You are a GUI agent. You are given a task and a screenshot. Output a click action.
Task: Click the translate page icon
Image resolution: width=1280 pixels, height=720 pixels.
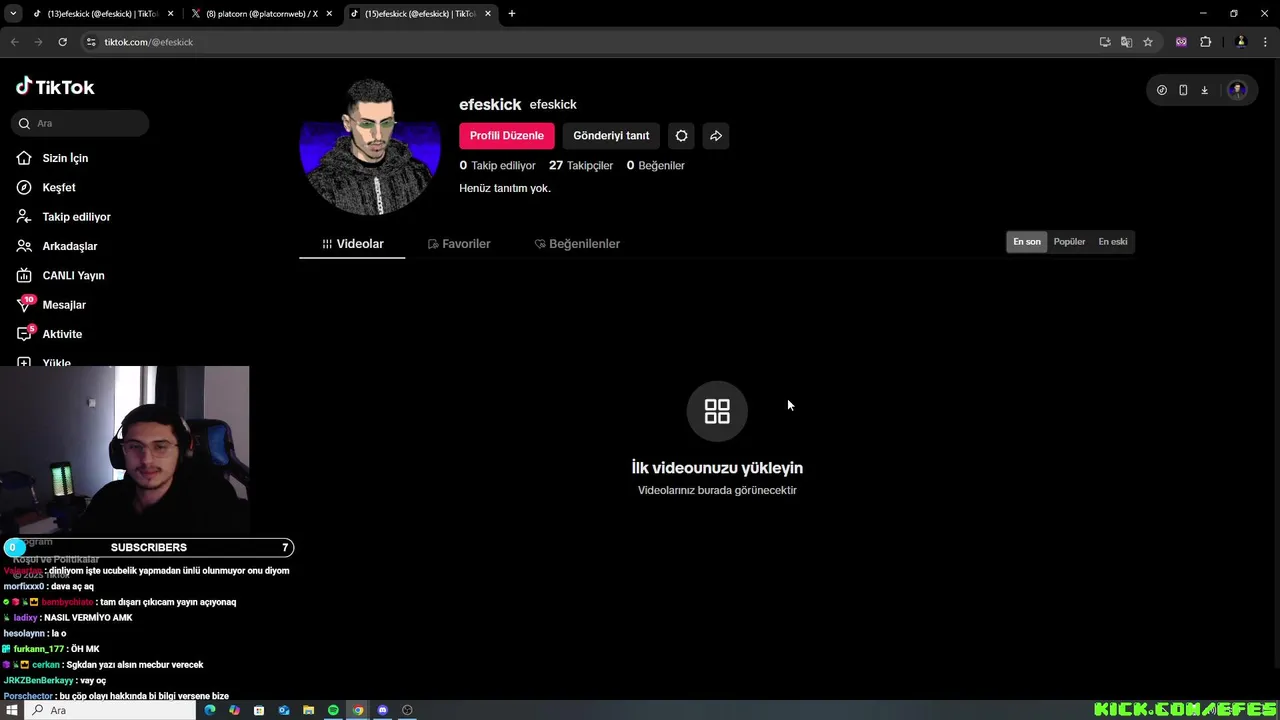[x=1126, y=42]
